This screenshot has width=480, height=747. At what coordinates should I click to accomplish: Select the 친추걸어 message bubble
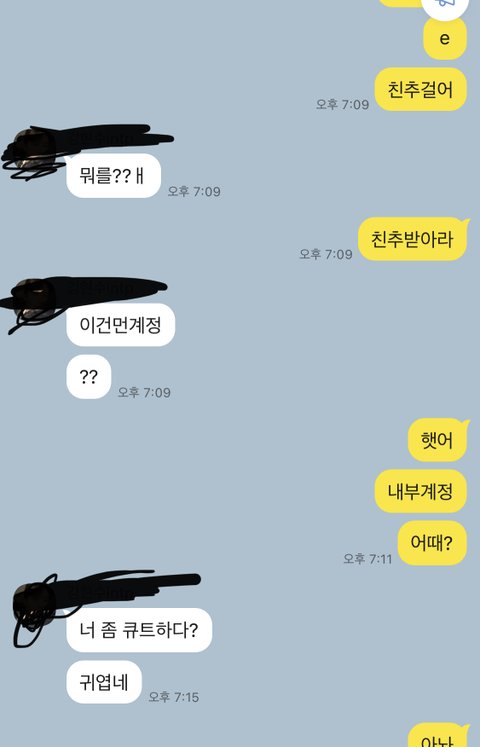(420, 89)
